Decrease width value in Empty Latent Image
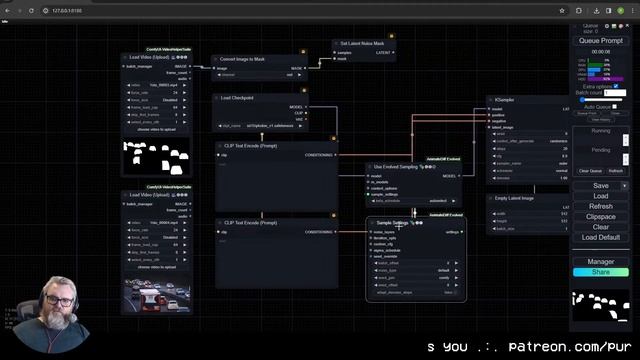Viewport: 640px width, 360px height. [x=494, y=214]
